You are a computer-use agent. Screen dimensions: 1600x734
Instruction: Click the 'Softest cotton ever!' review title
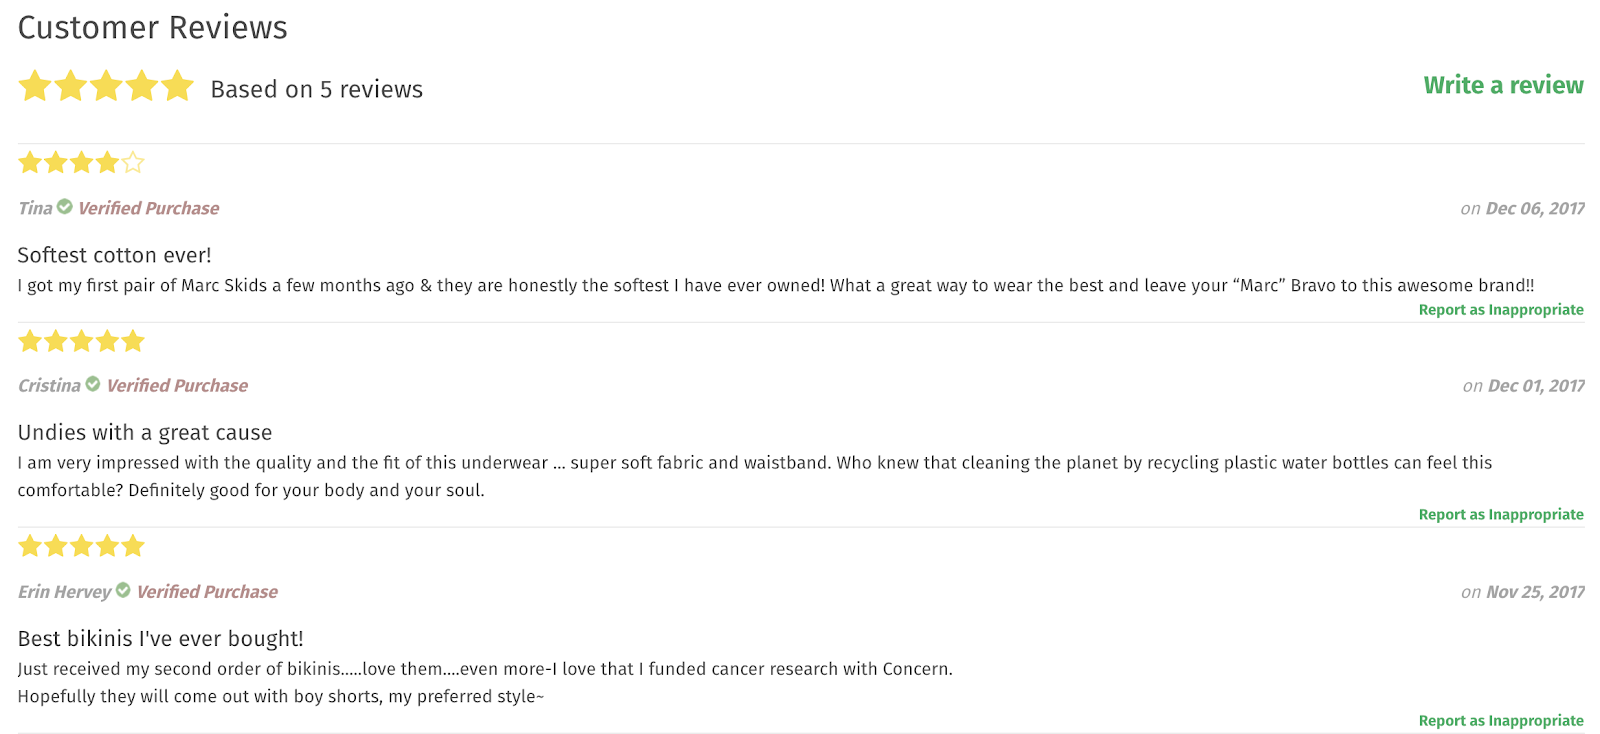[114, 255]
